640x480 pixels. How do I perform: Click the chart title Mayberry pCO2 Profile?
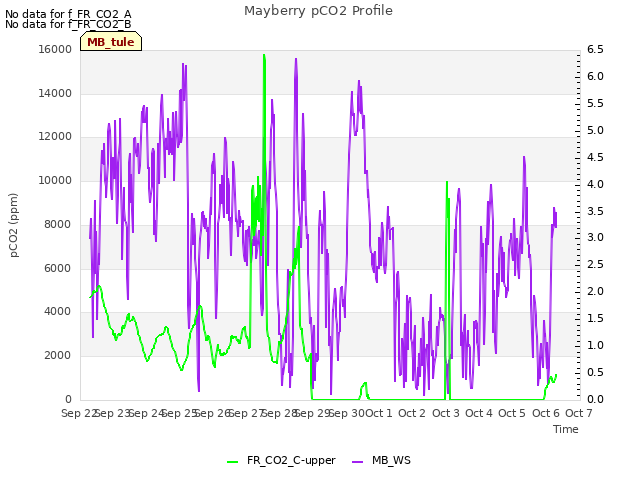[318, 11]
